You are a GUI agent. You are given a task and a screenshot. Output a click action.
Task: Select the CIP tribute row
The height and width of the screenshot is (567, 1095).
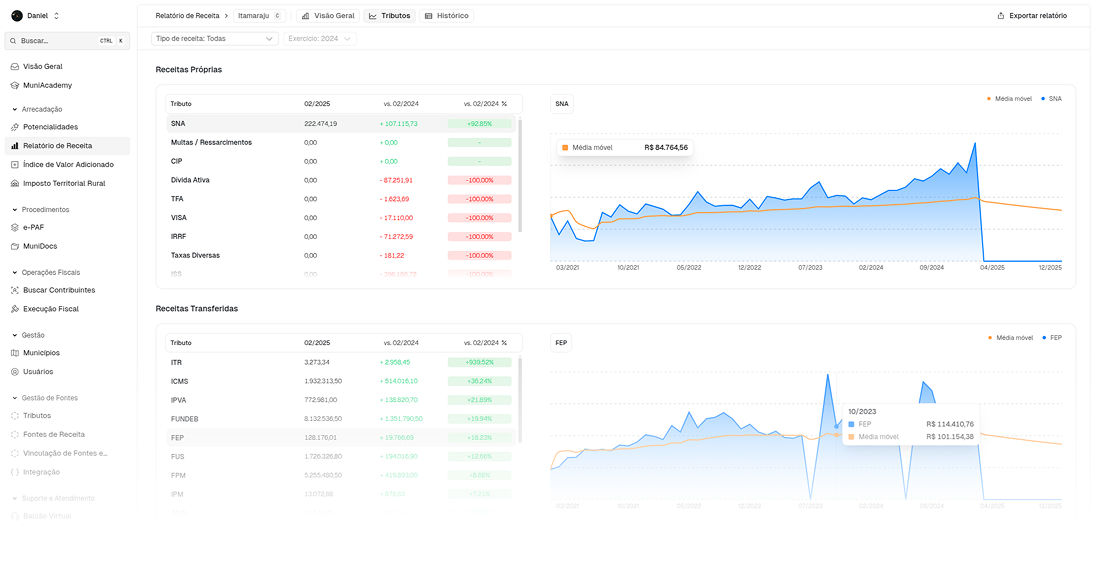click(341, 161)
